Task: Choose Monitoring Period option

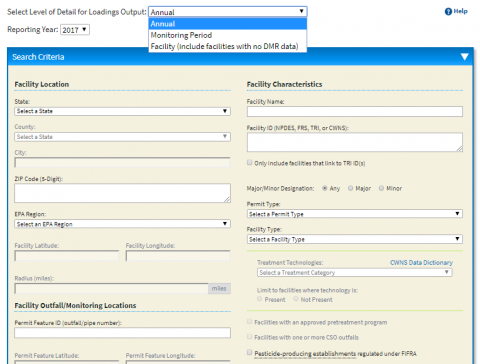Action: click(x=227, y=35)
